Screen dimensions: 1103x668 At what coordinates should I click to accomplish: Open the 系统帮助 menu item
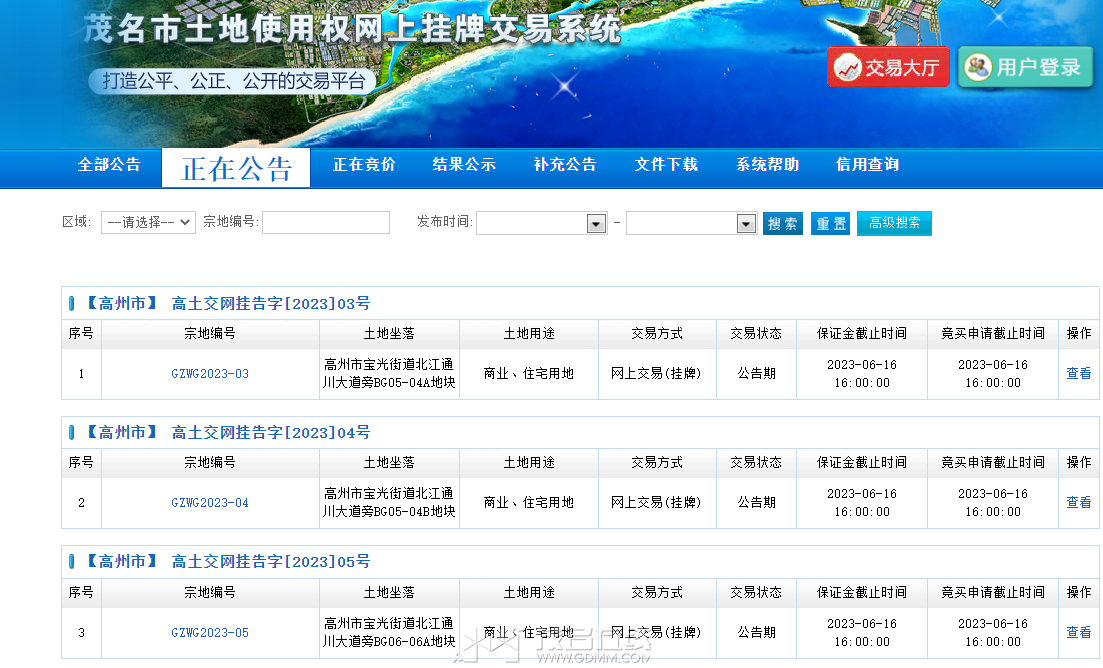coord(767,165)
